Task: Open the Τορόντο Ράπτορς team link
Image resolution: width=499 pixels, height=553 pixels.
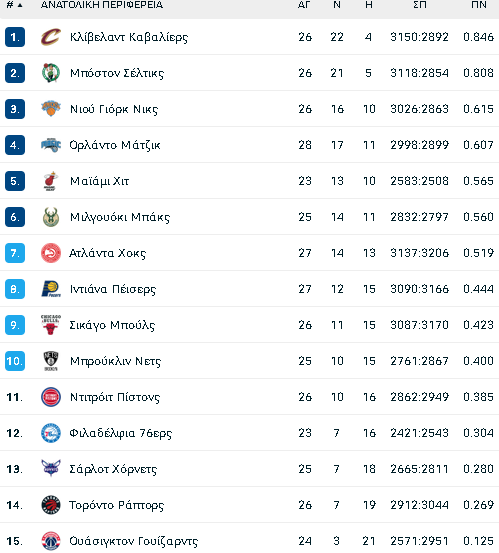Action: coord(116,505)
